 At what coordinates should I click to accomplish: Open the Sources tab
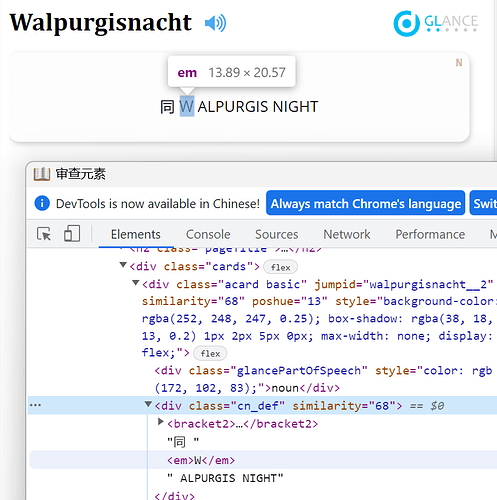(277, 234)
